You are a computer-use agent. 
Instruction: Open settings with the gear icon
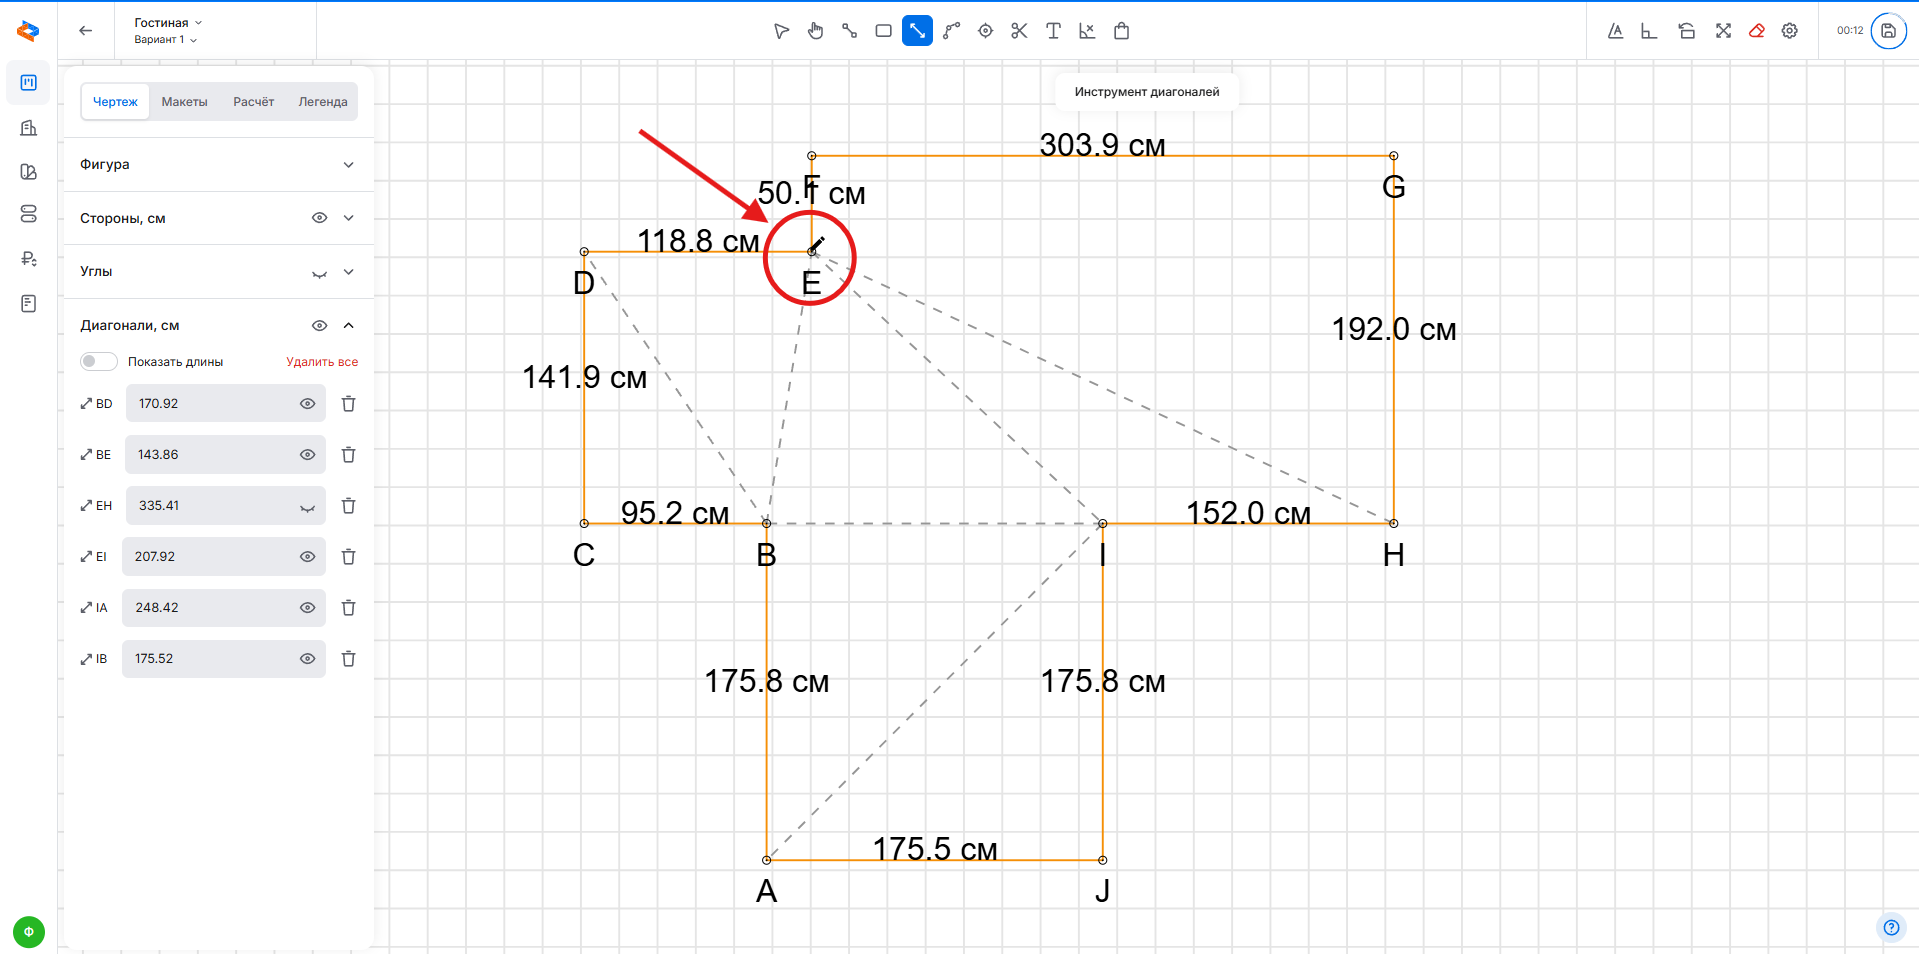(1790, 31)
